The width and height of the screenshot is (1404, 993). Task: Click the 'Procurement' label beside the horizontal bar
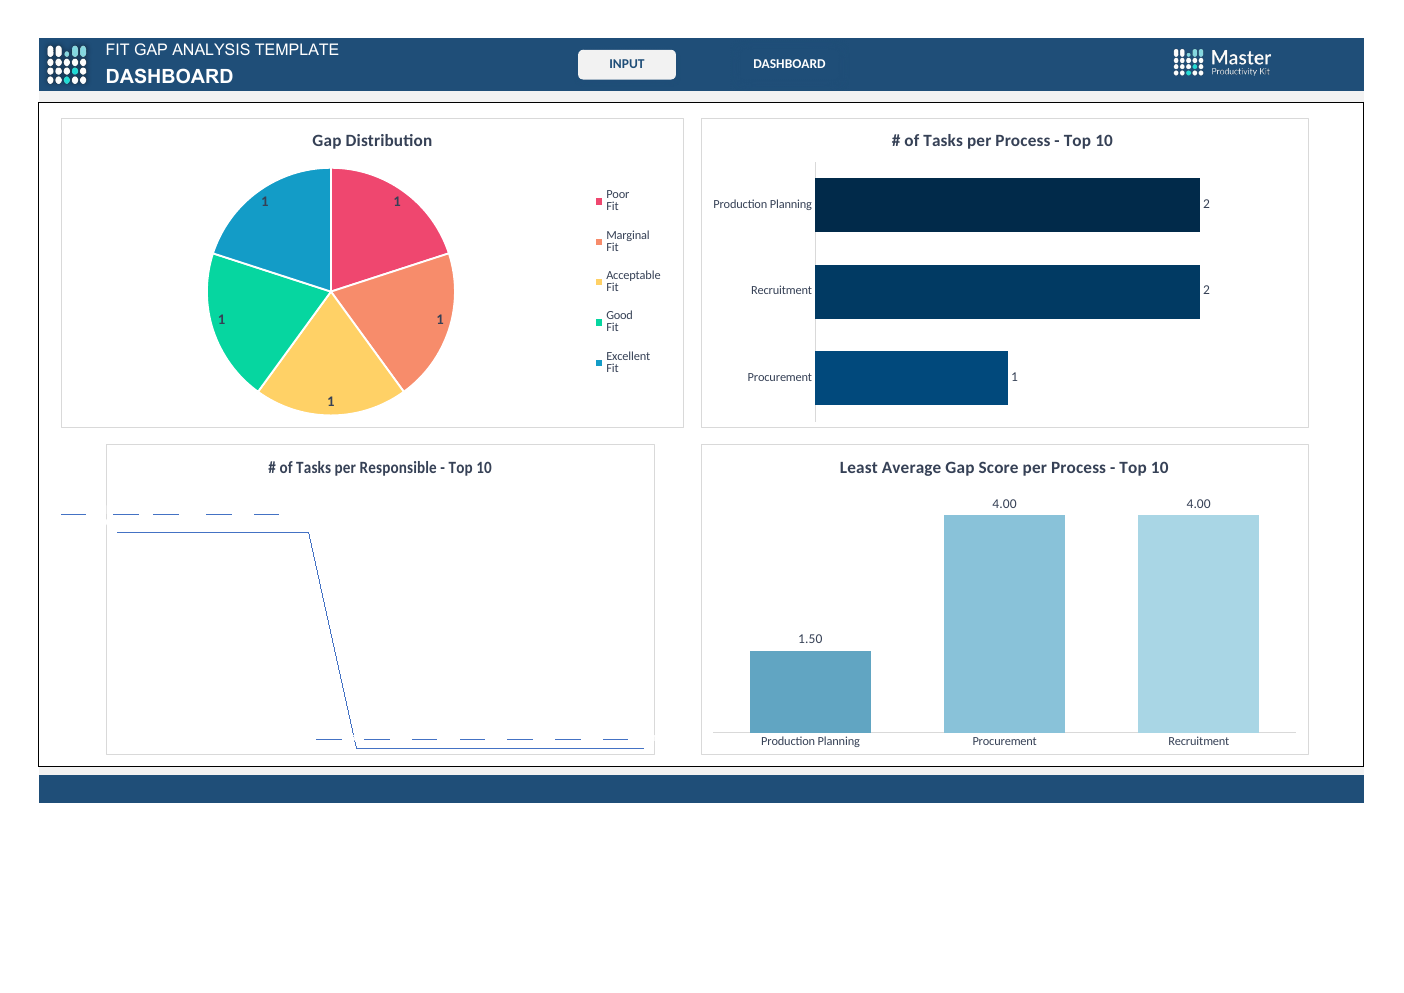click(779, 377)
